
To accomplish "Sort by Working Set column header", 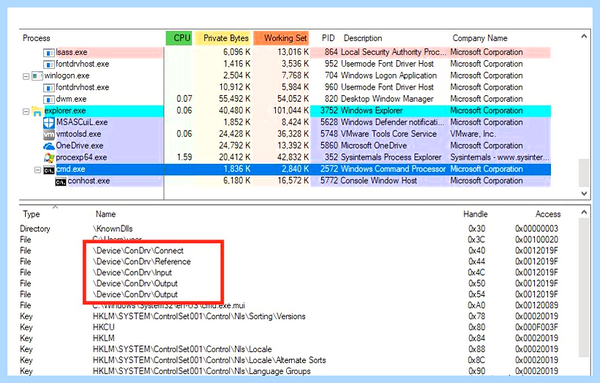I will (x=281, y=38).
